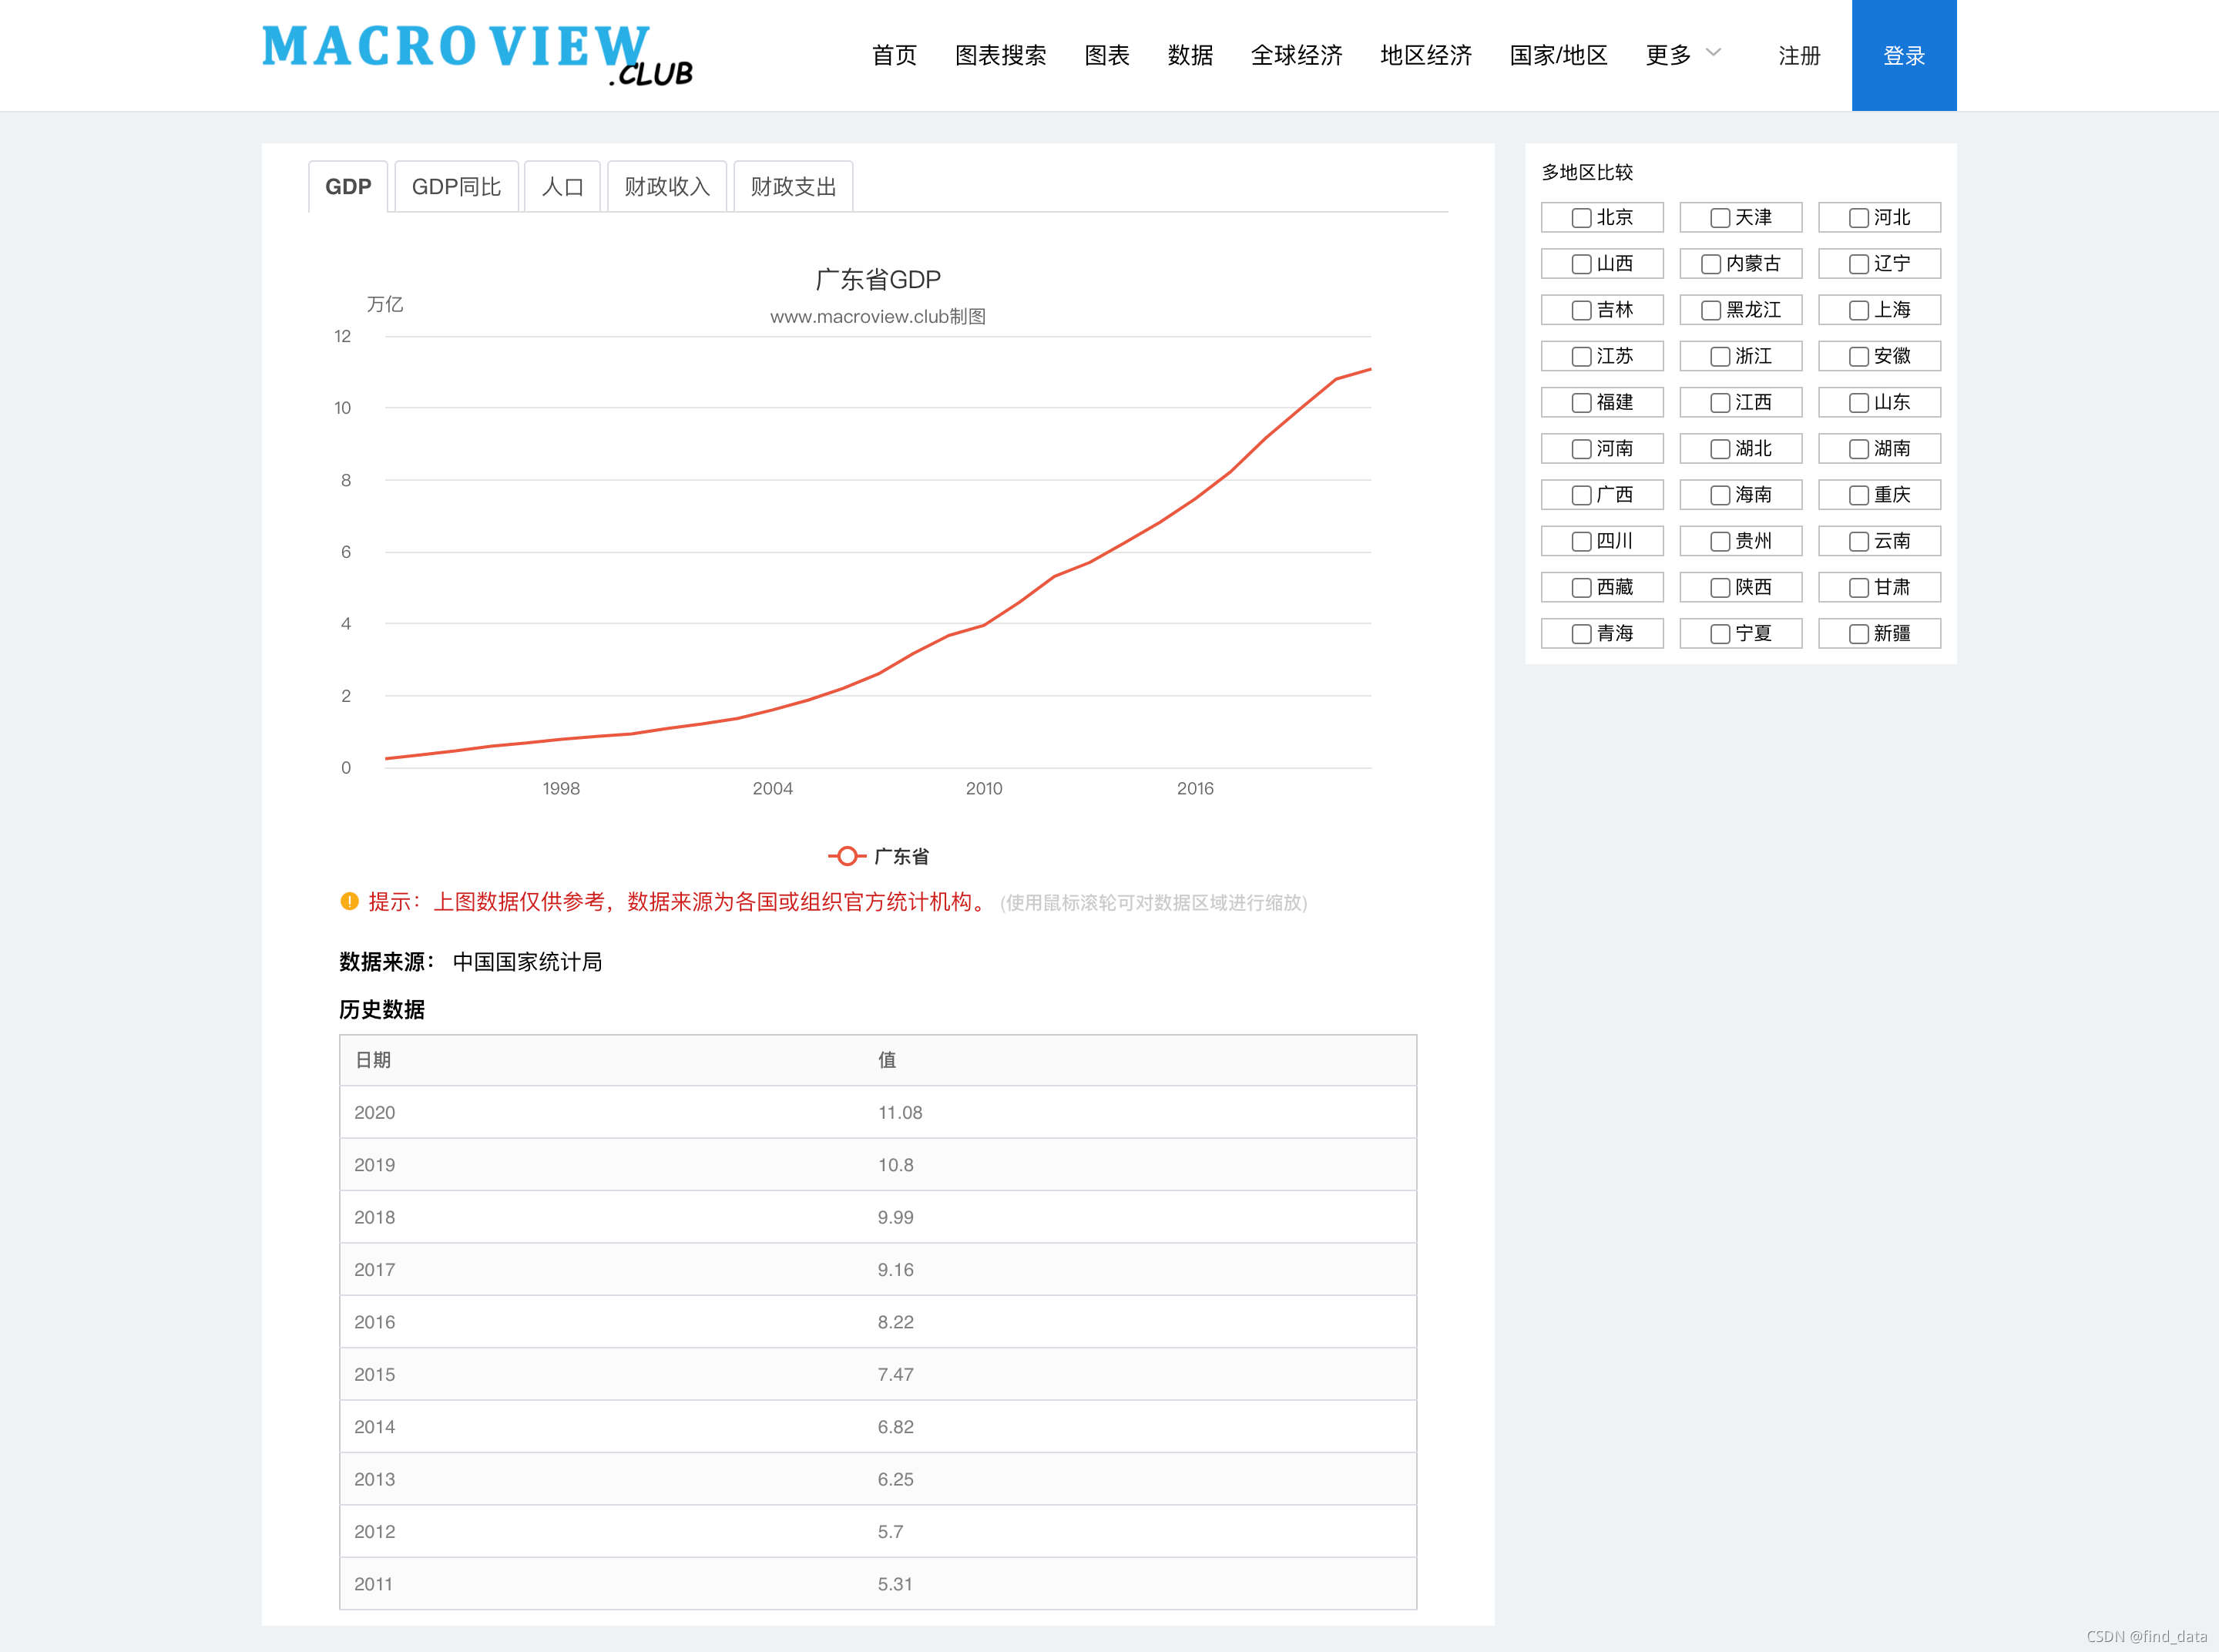This screenshot has height=1652, width=2219.
Task: Enable the 重庆 checkbox
Action: (1858, 495)
